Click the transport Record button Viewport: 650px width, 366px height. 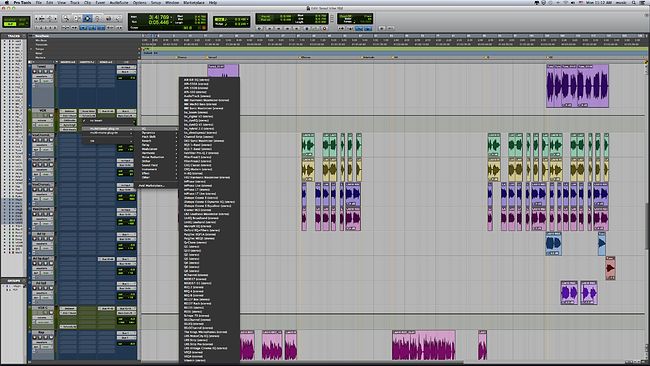click(325, 28)
